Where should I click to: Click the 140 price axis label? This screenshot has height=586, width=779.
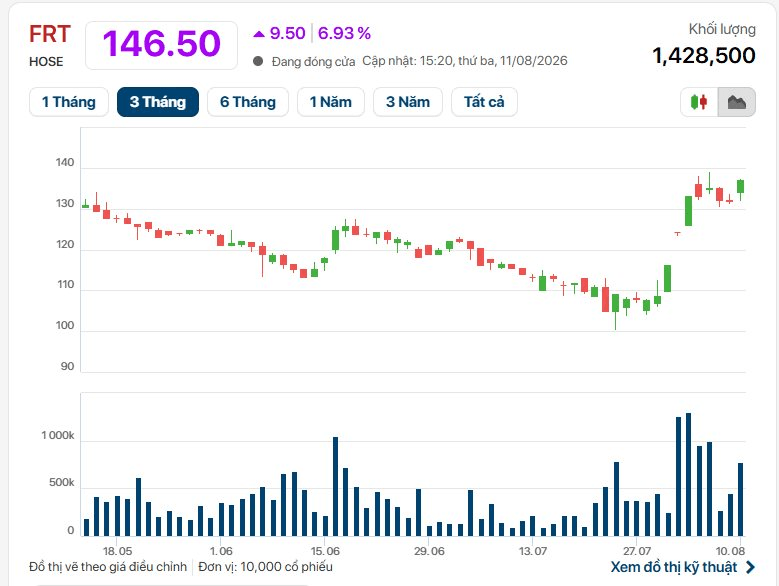[65, 162]
